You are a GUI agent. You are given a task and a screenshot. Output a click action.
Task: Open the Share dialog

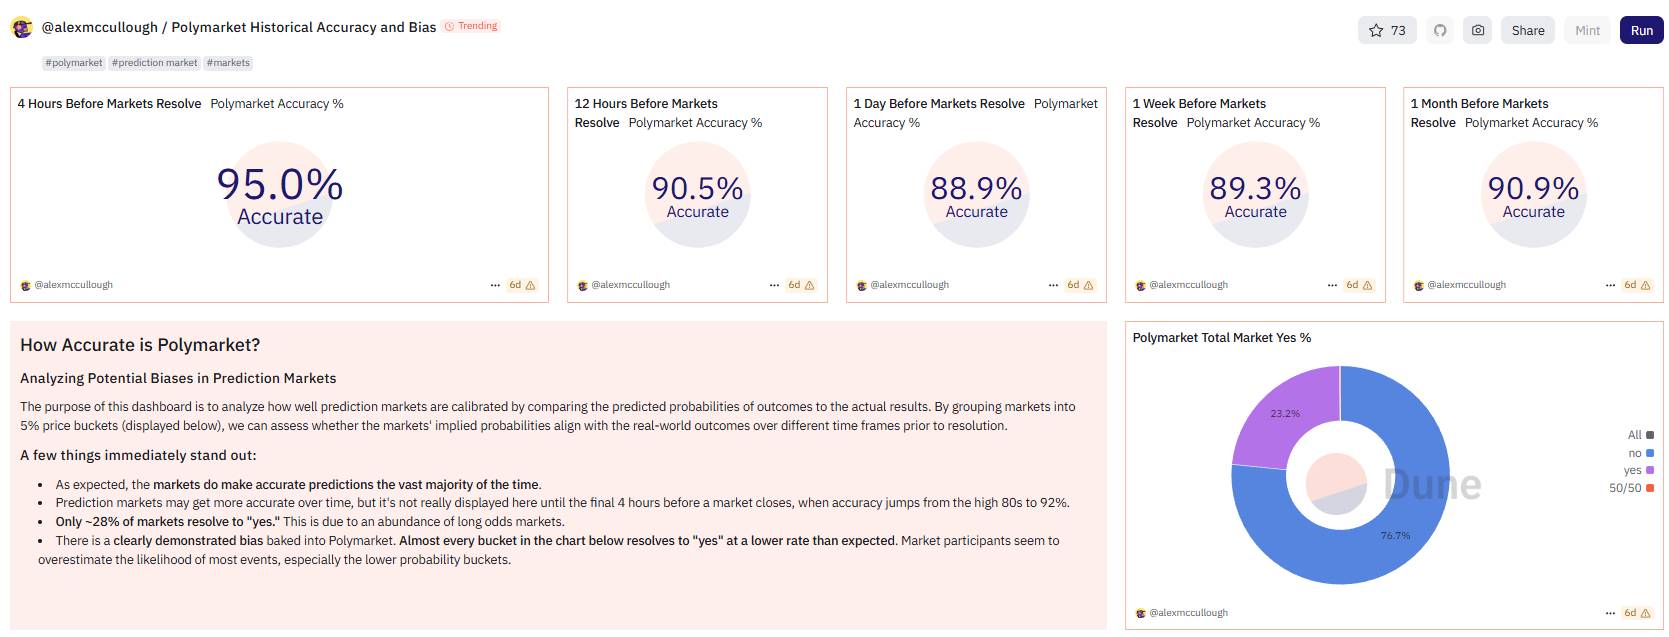[x=1528, y=30]
